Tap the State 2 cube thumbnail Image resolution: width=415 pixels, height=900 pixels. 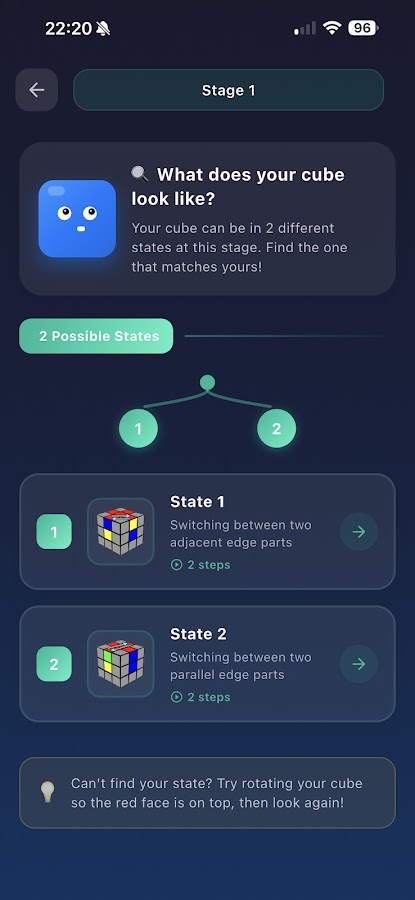click(121, 664)
